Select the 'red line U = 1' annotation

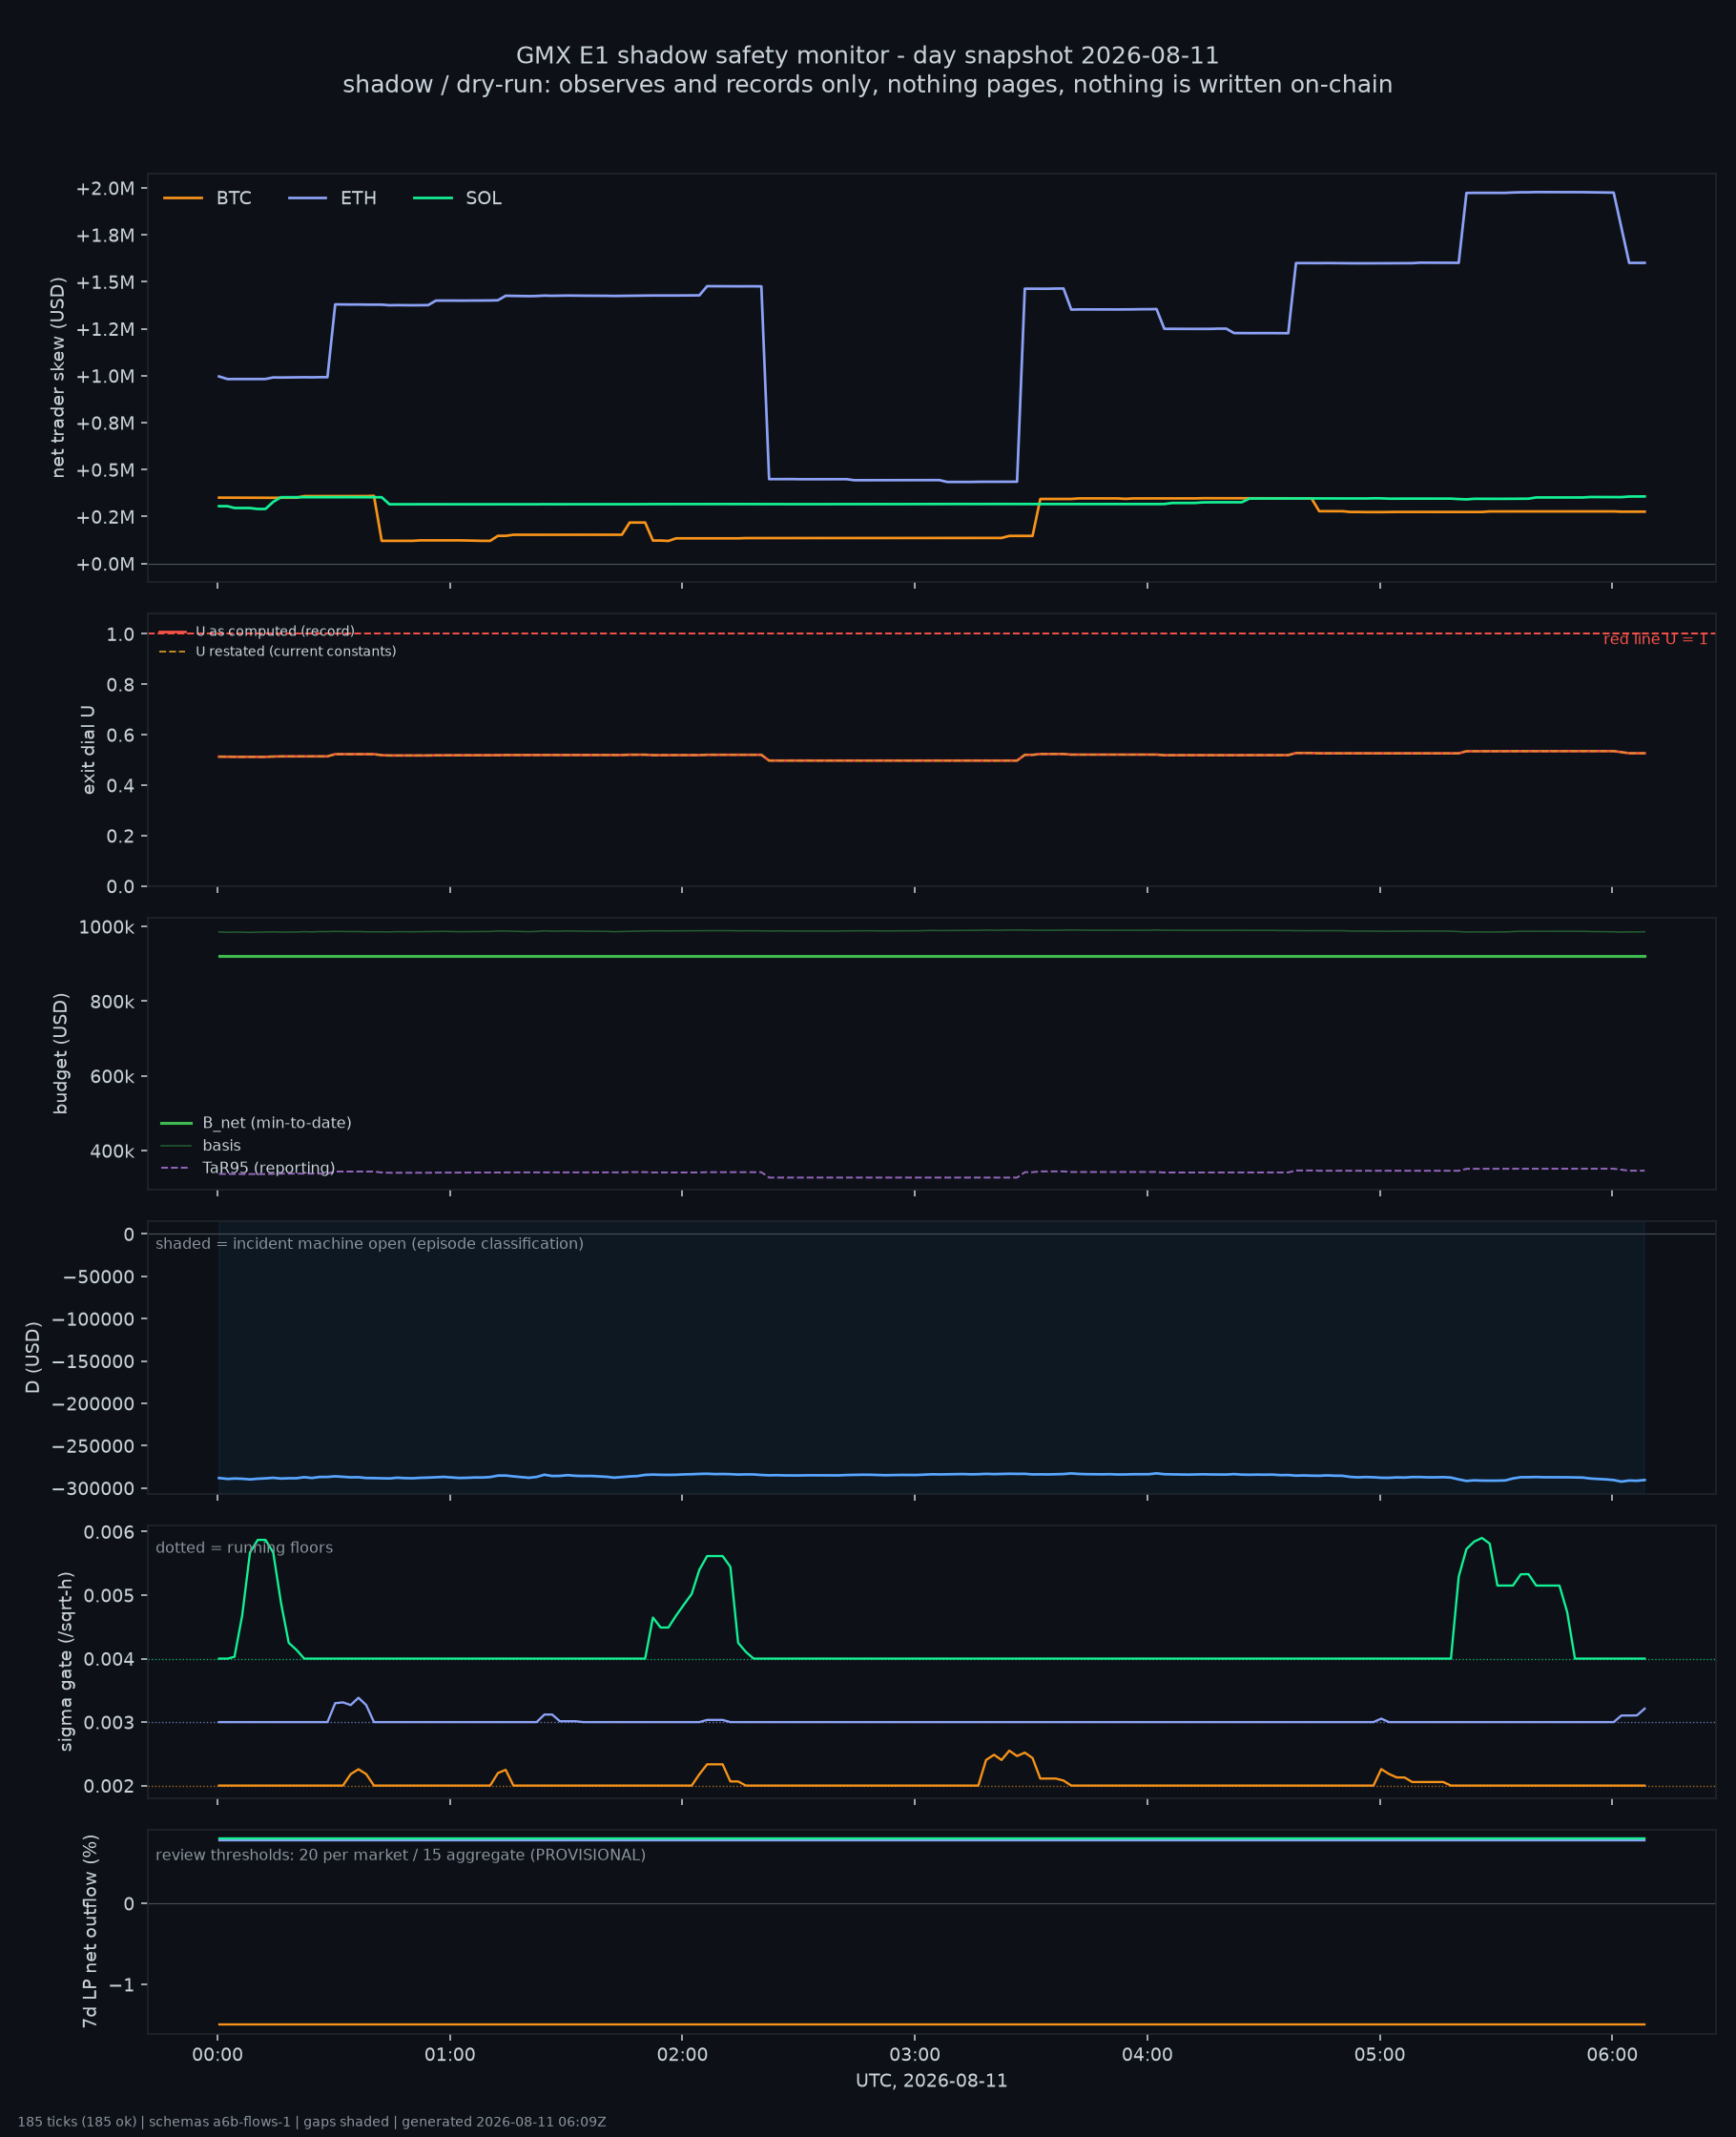tap(1655, 640)
